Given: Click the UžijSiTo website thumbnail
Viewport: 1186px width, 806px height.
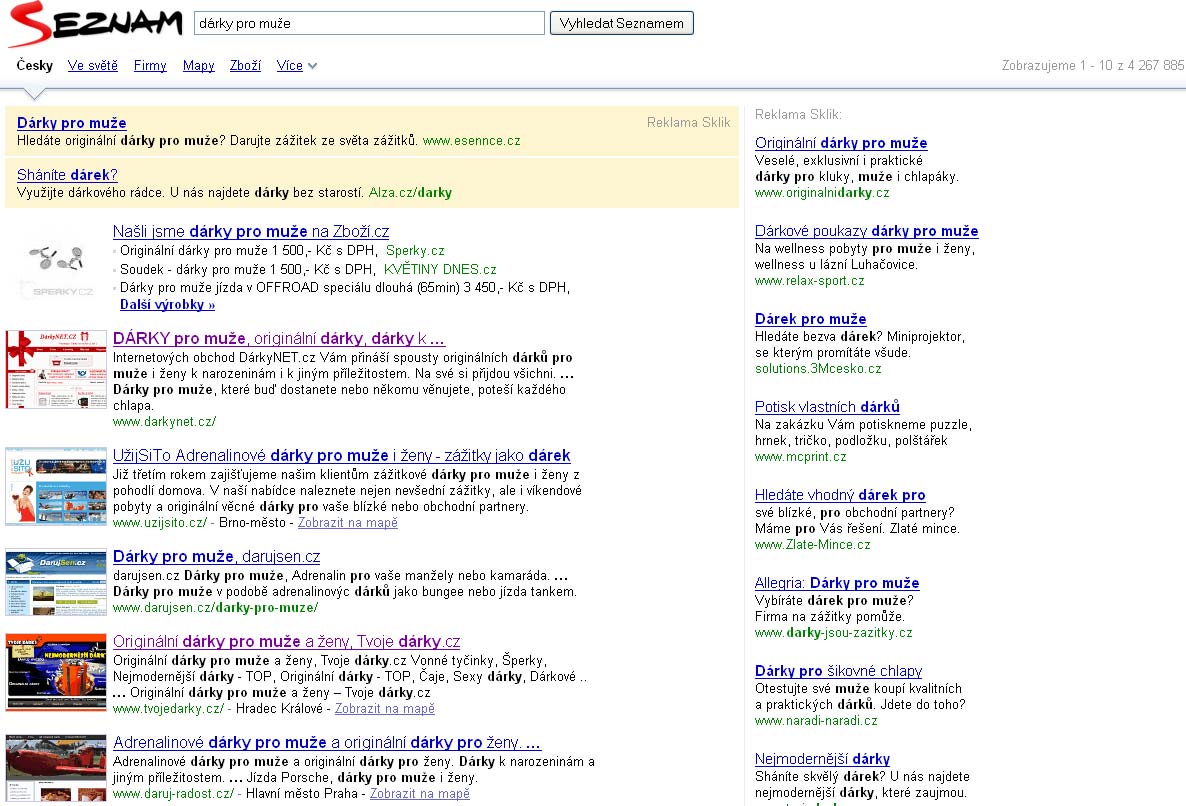Looking at the screenshot, I should pos(56,486).
